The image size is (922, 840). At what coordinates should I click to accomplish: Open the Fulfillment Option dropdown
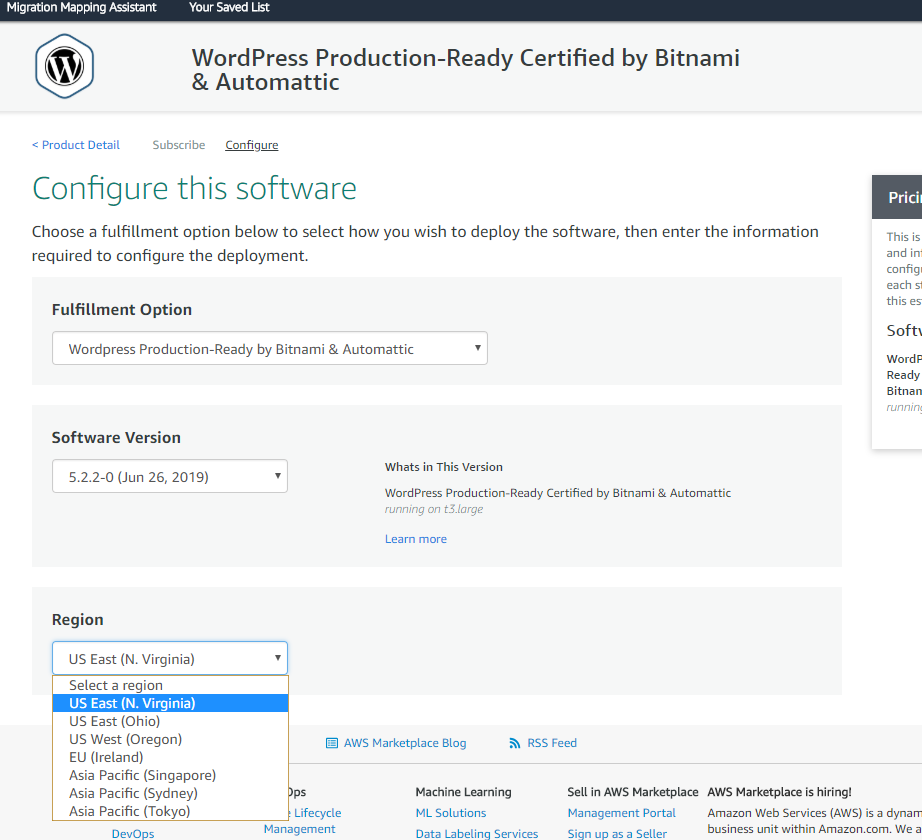(270, 349)
